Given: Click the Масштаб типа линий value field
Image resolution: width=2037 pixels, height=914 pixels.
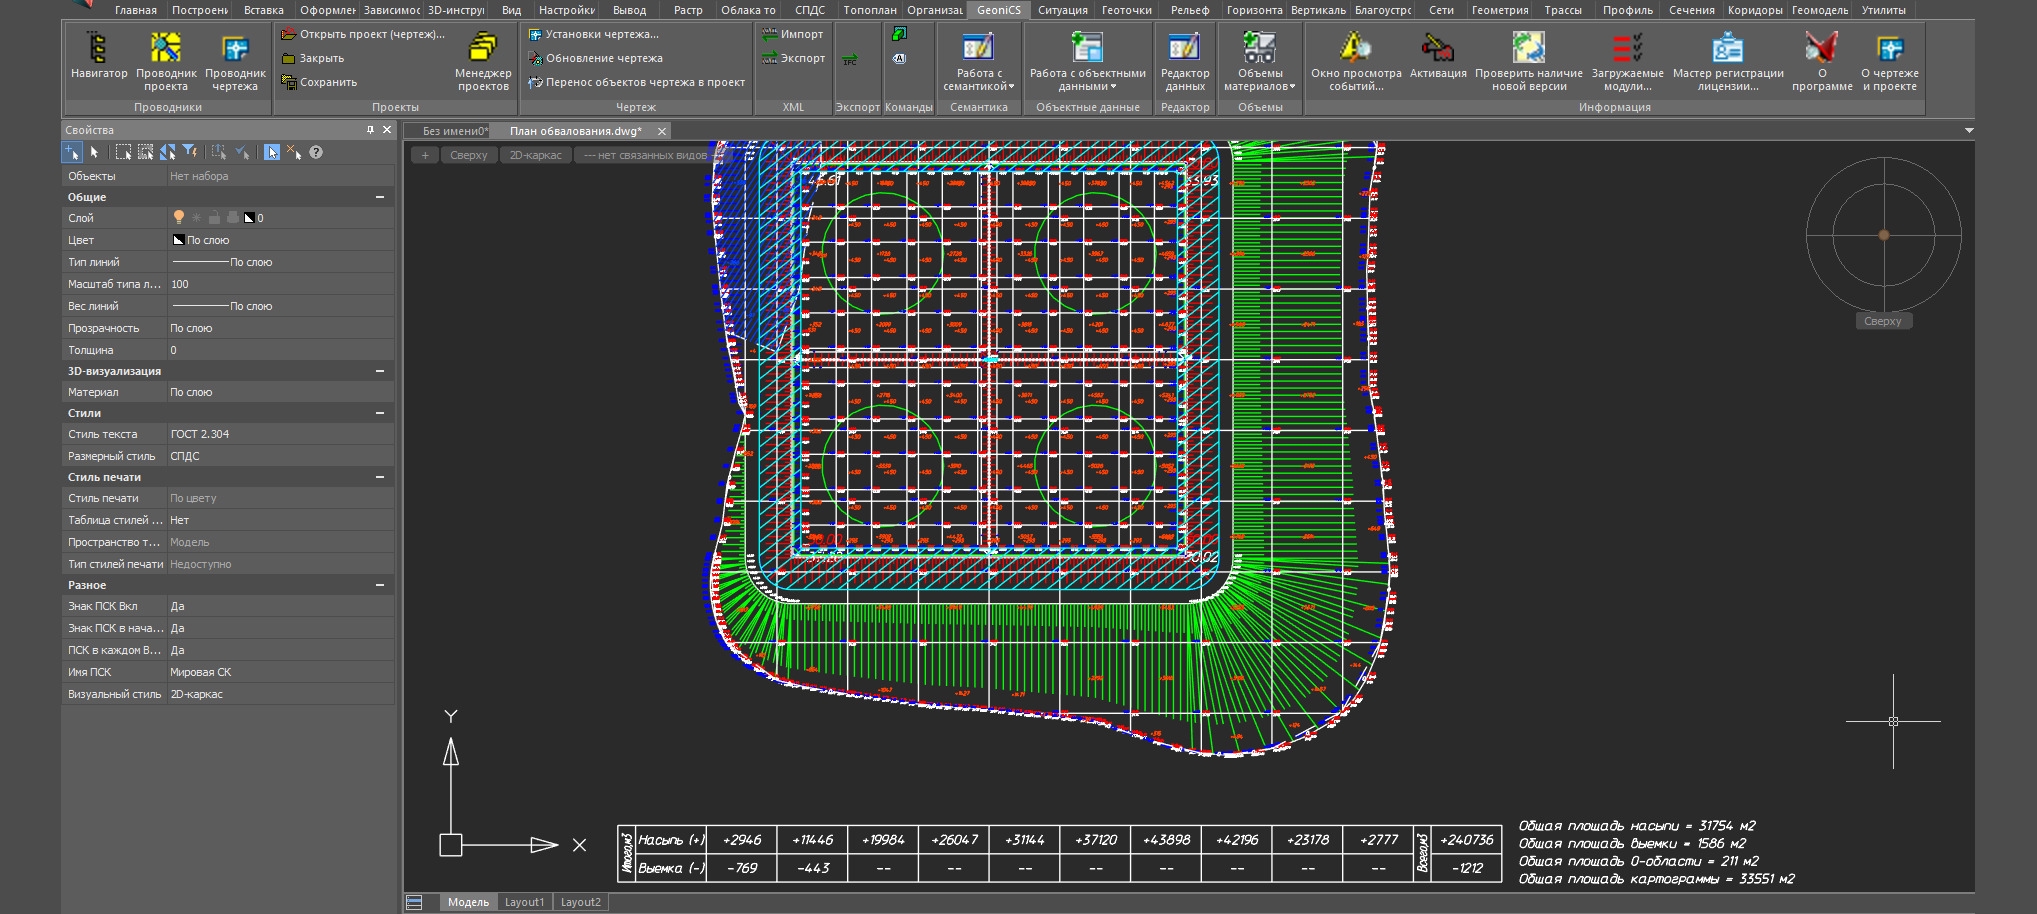Looking at the screenshot, I should 280,284.
